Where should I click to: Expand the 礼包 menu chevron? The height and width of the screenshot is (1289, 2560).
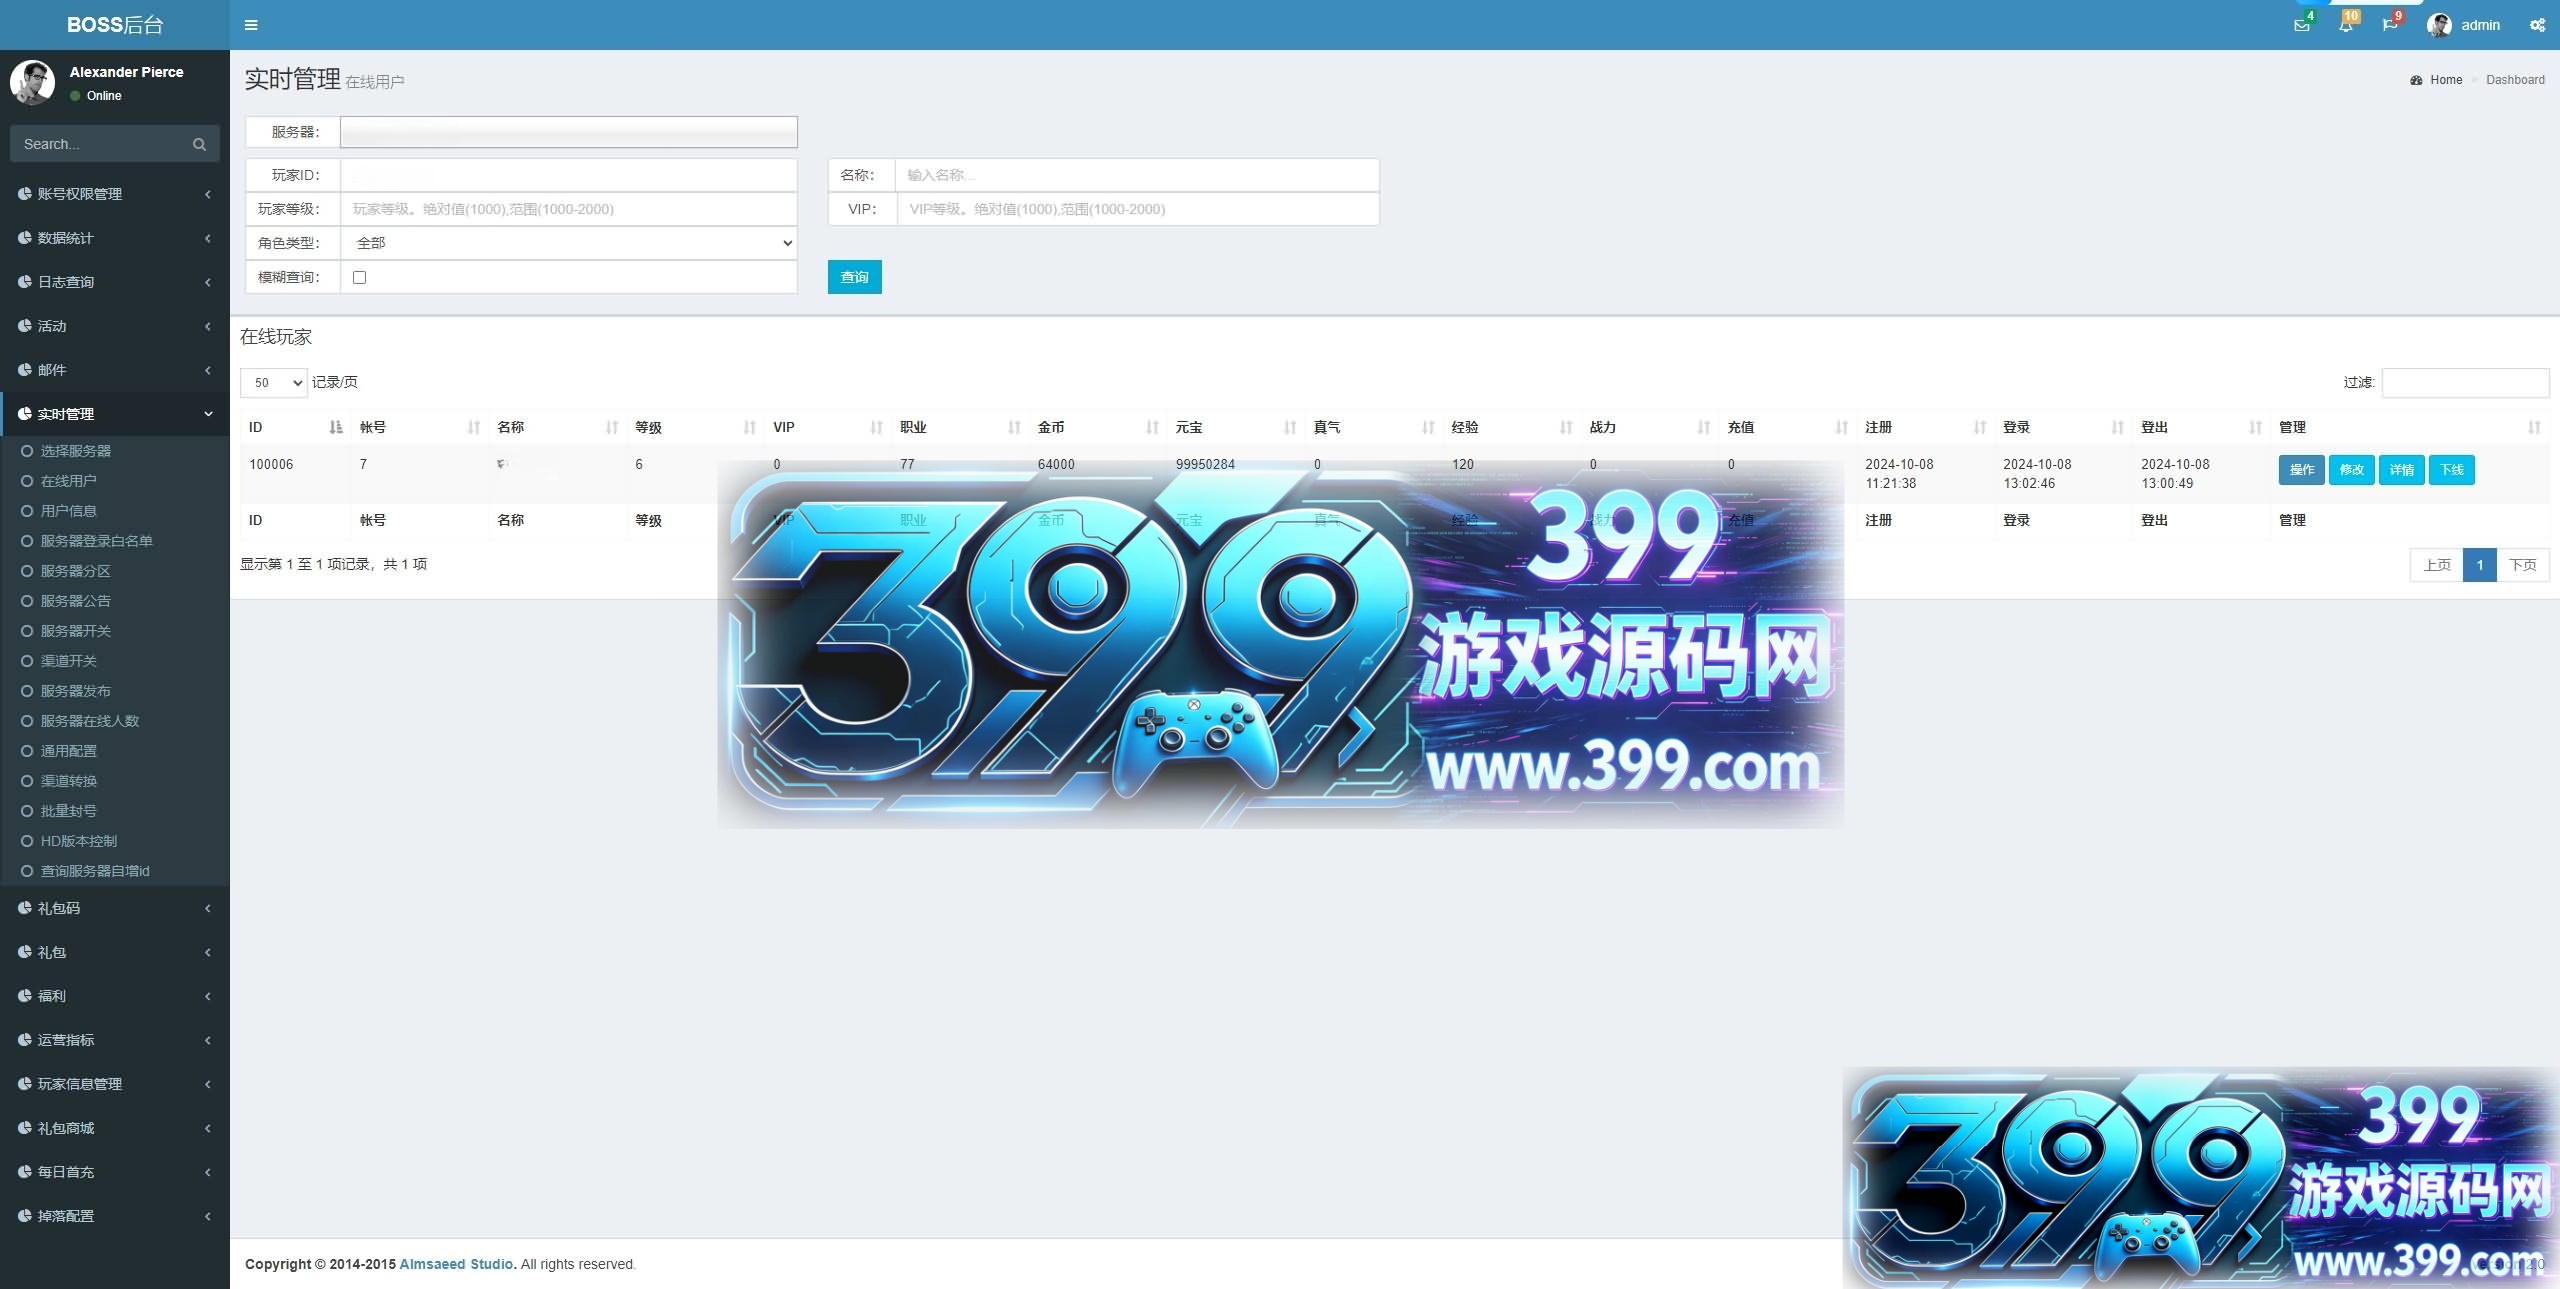208,952
